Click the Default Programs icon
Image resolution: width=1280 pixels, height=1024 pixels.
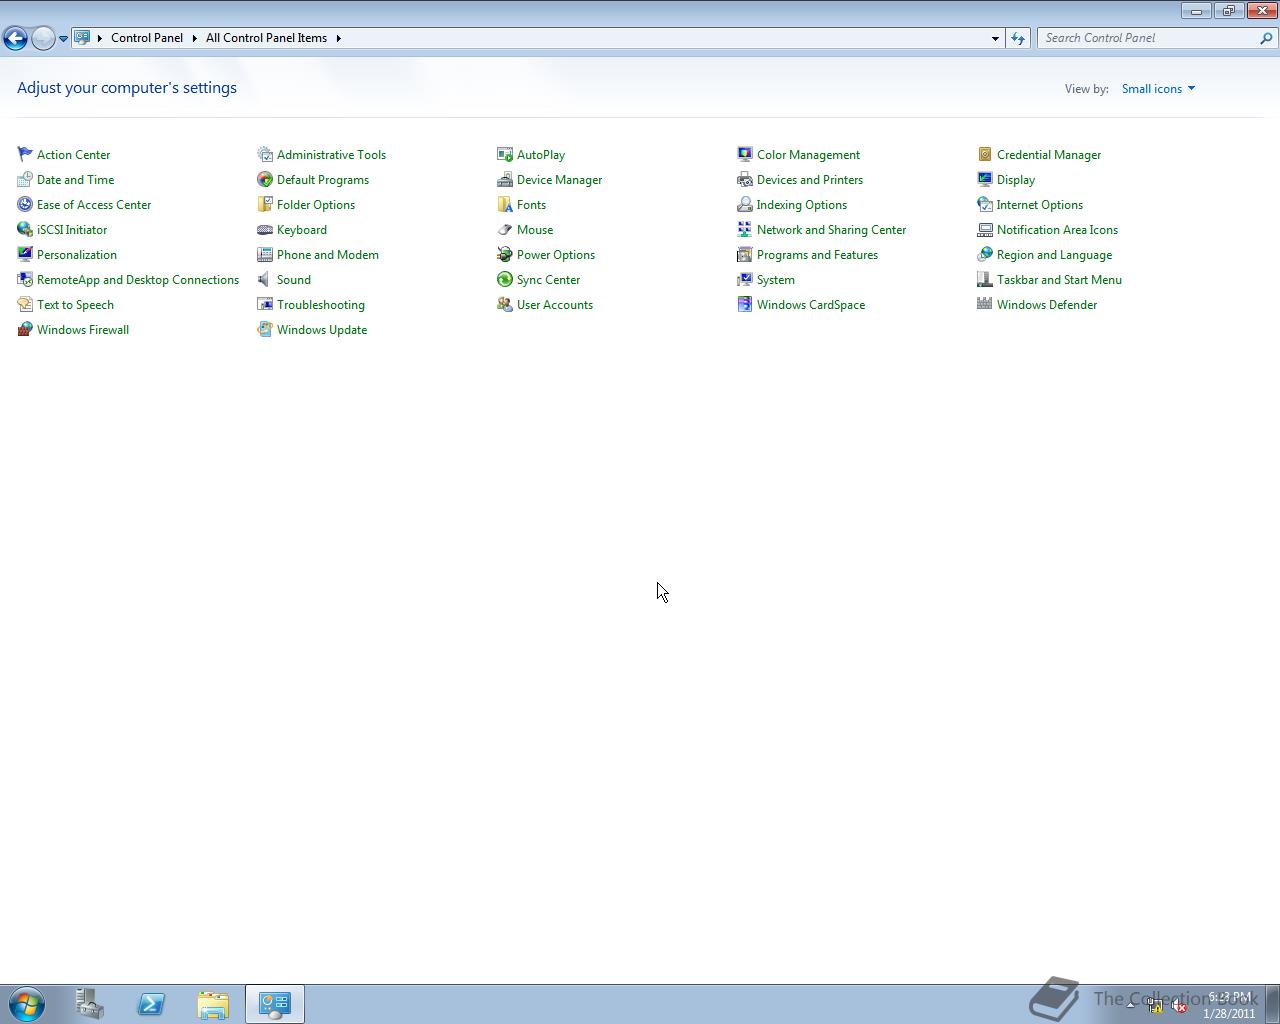click(265, 179)
